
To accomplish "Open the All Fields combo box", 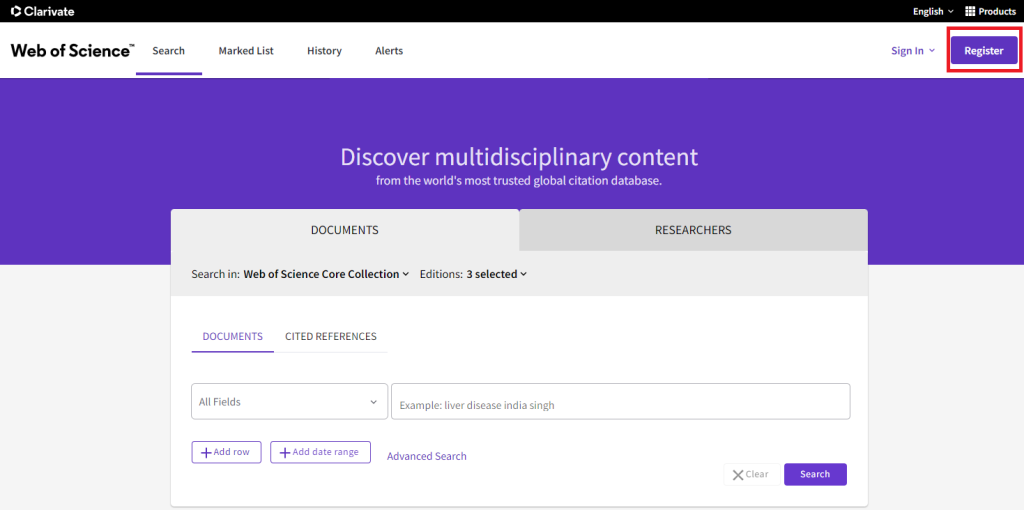I will (x=289, y=402).
